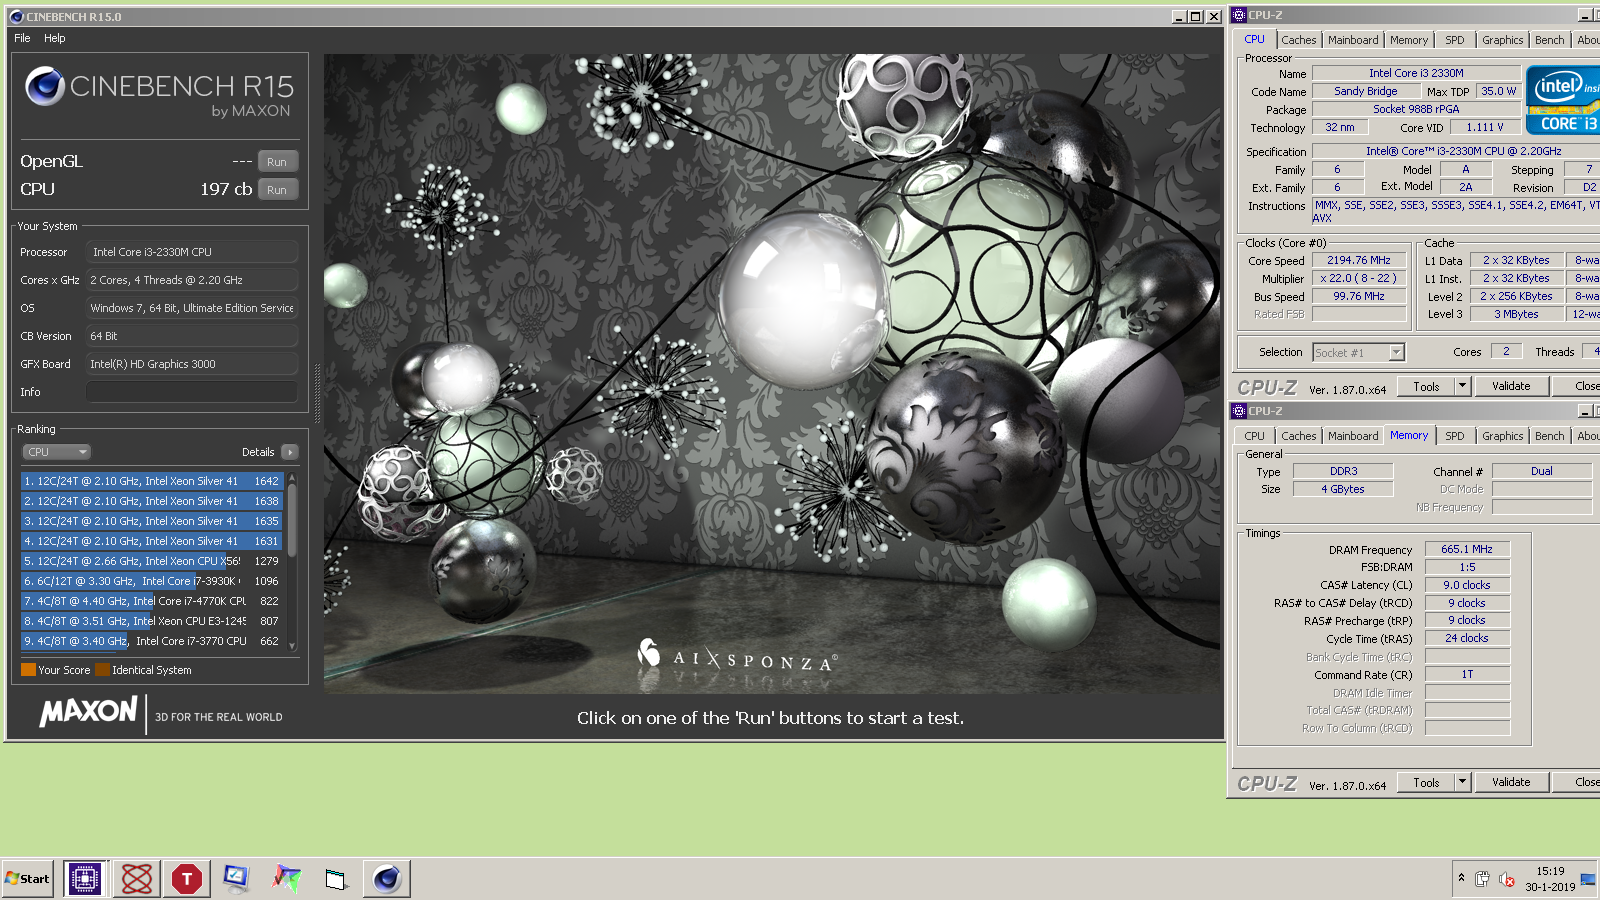
Task: Open the monitor with checkmark taskbar icon
Action: tap(236, 879)
